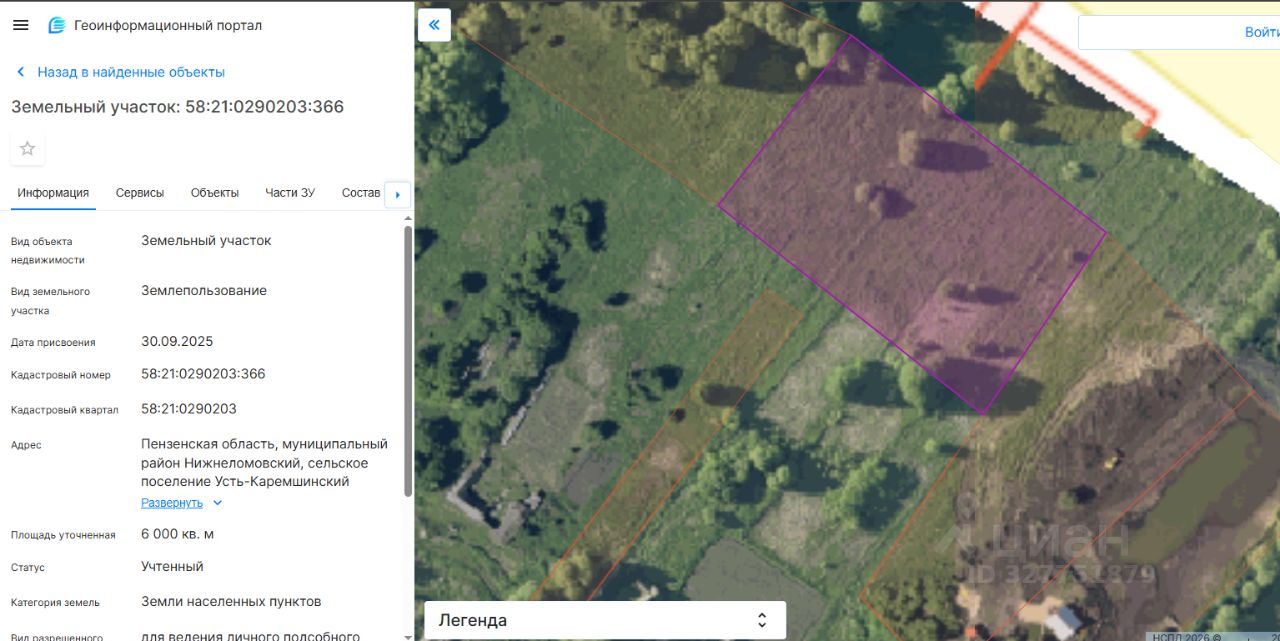Open the hamburger main menu

(20, 25)
